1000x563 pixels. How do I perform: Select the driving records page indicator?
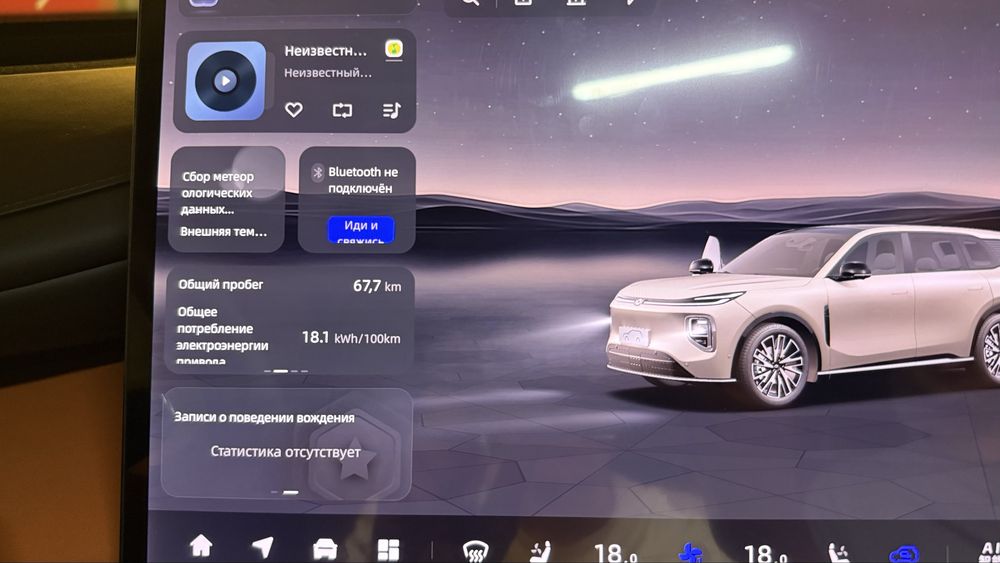(284, 492)
